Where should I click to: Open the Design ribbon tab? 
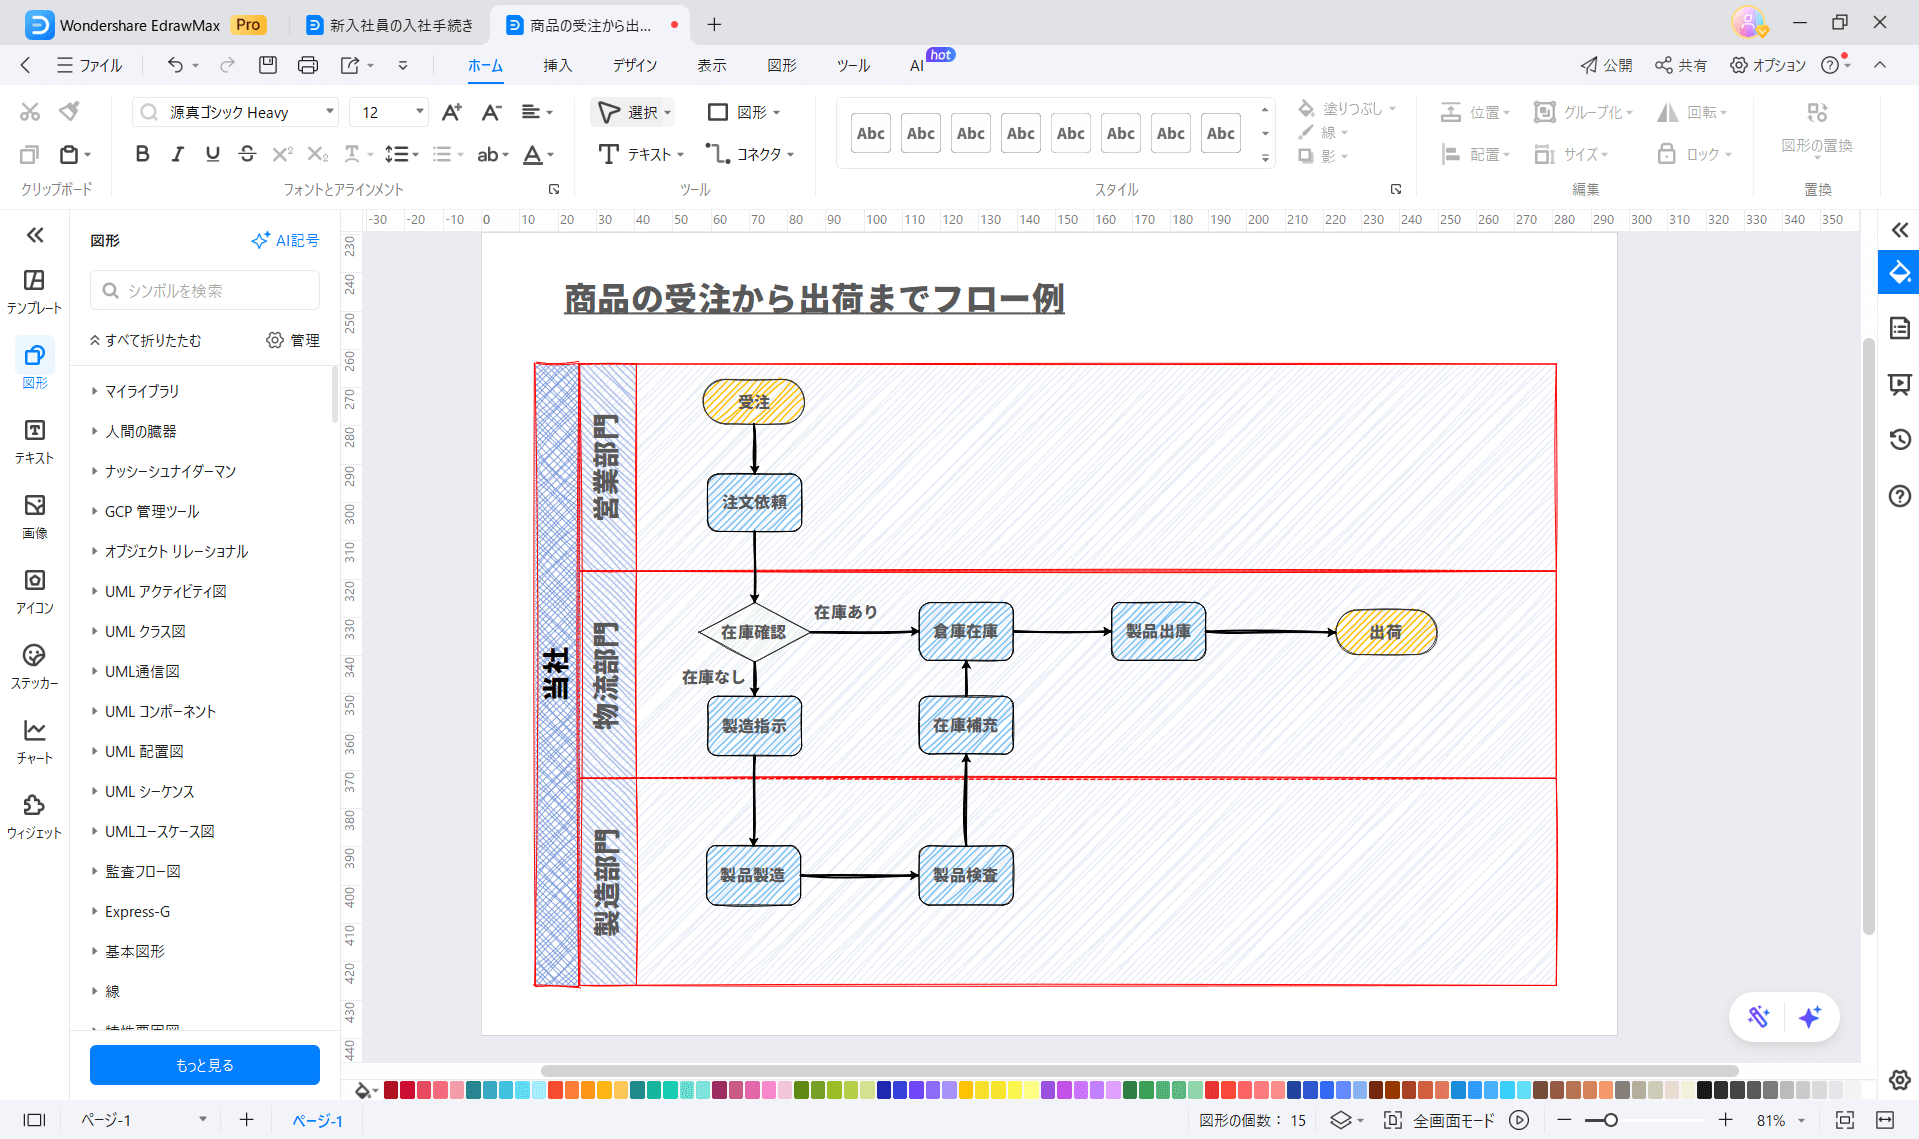[635, 65]
